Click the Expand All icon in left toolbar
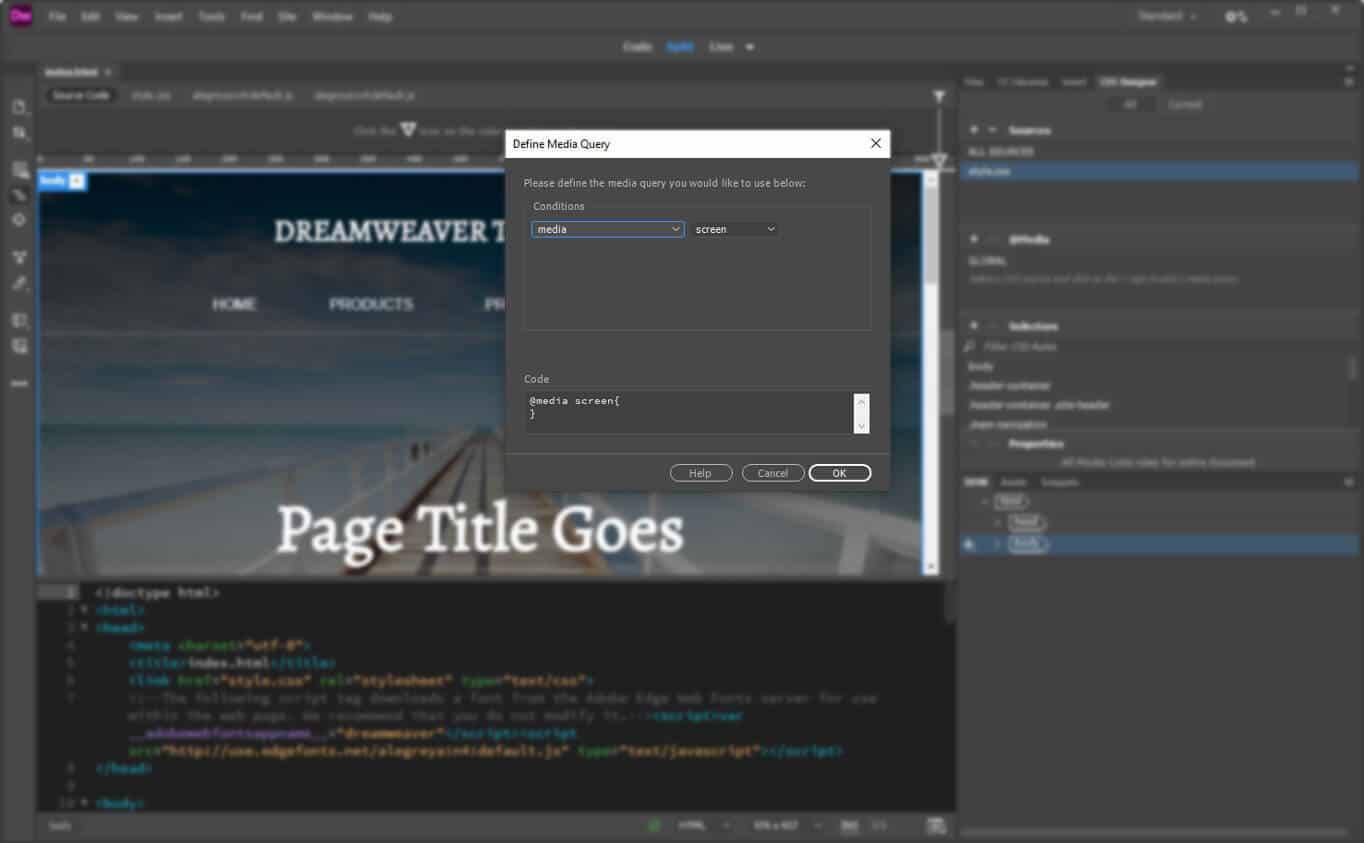This screenshot has height=843, width=1364. coord(19,257)
